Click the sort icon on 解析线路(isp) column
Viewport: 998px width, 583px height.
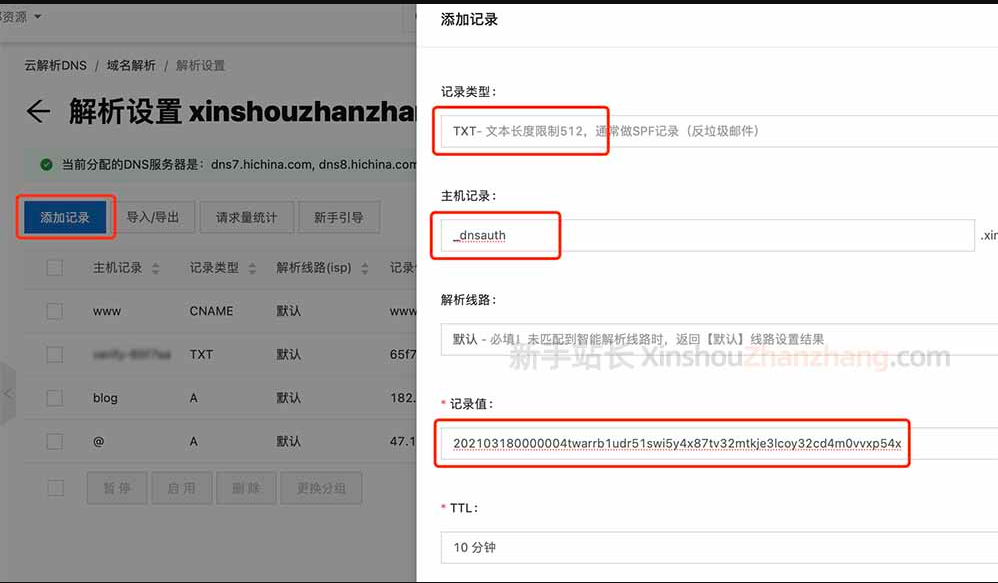pyautogui.click(x=365, y=268)
